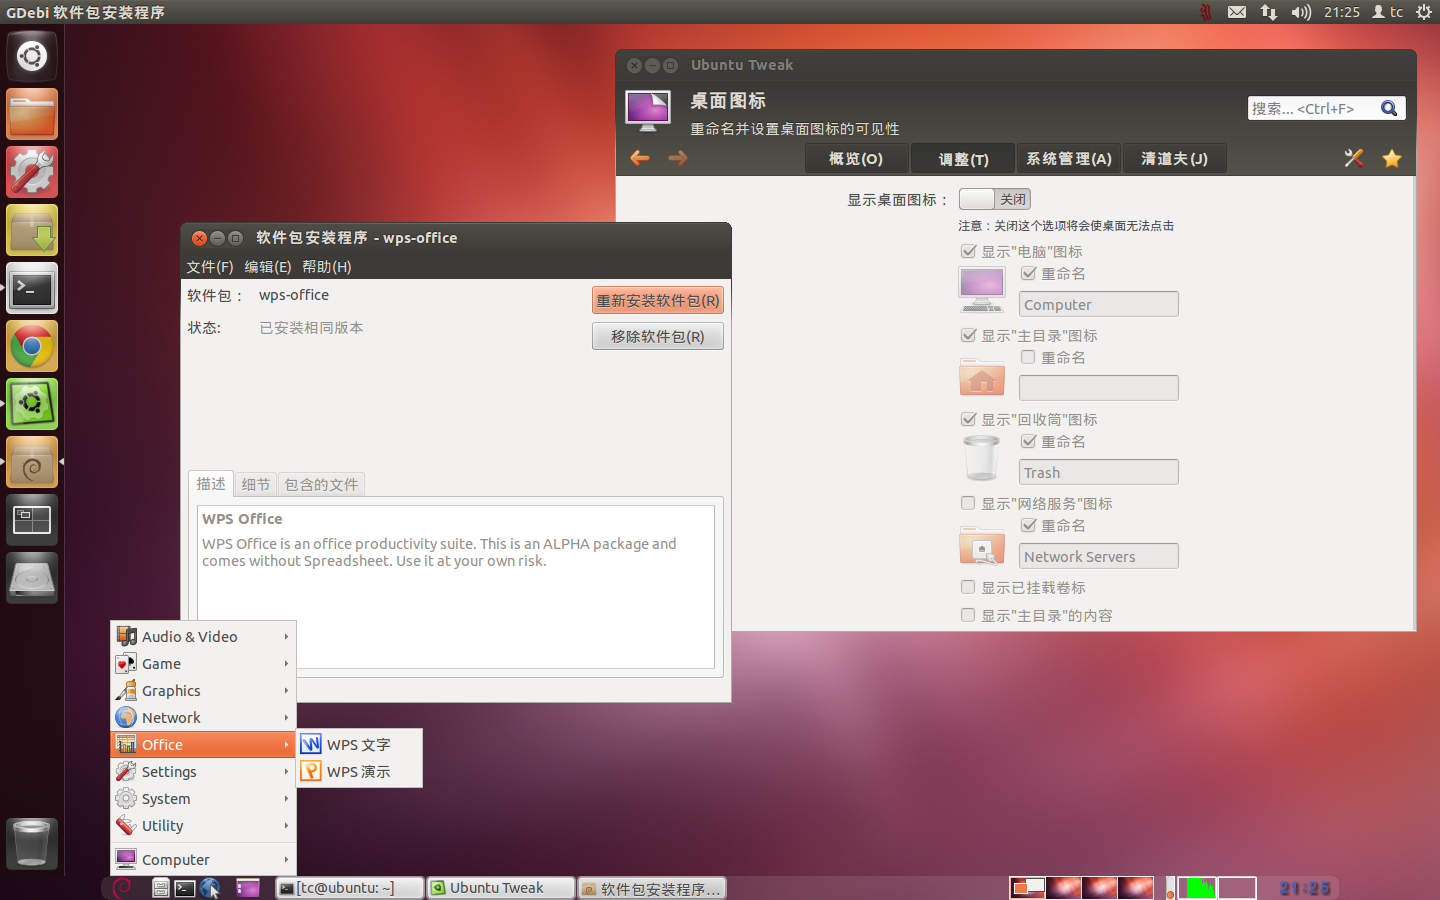Switch to the Ubuntu Tweak taskbar window button

501,888
